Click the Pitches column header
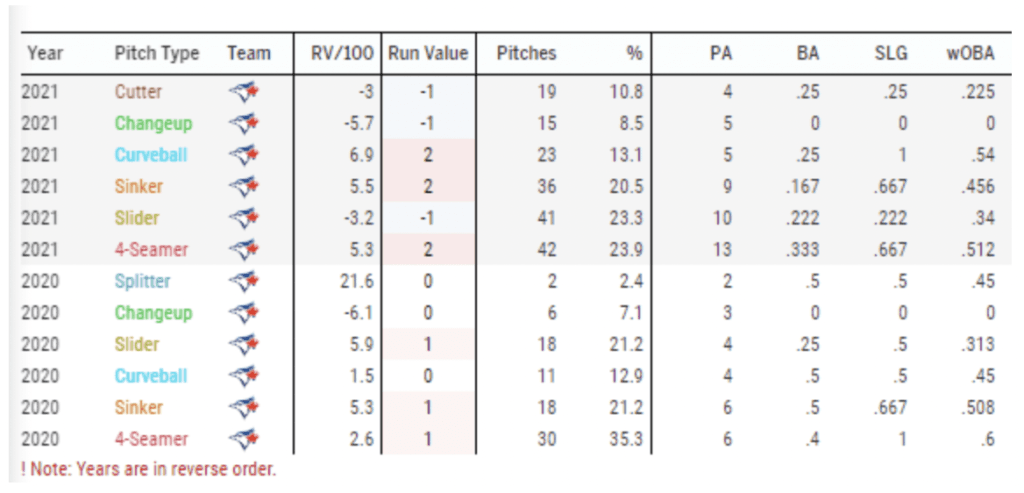This screenshot has height=493, width=1024. point(526,53)
